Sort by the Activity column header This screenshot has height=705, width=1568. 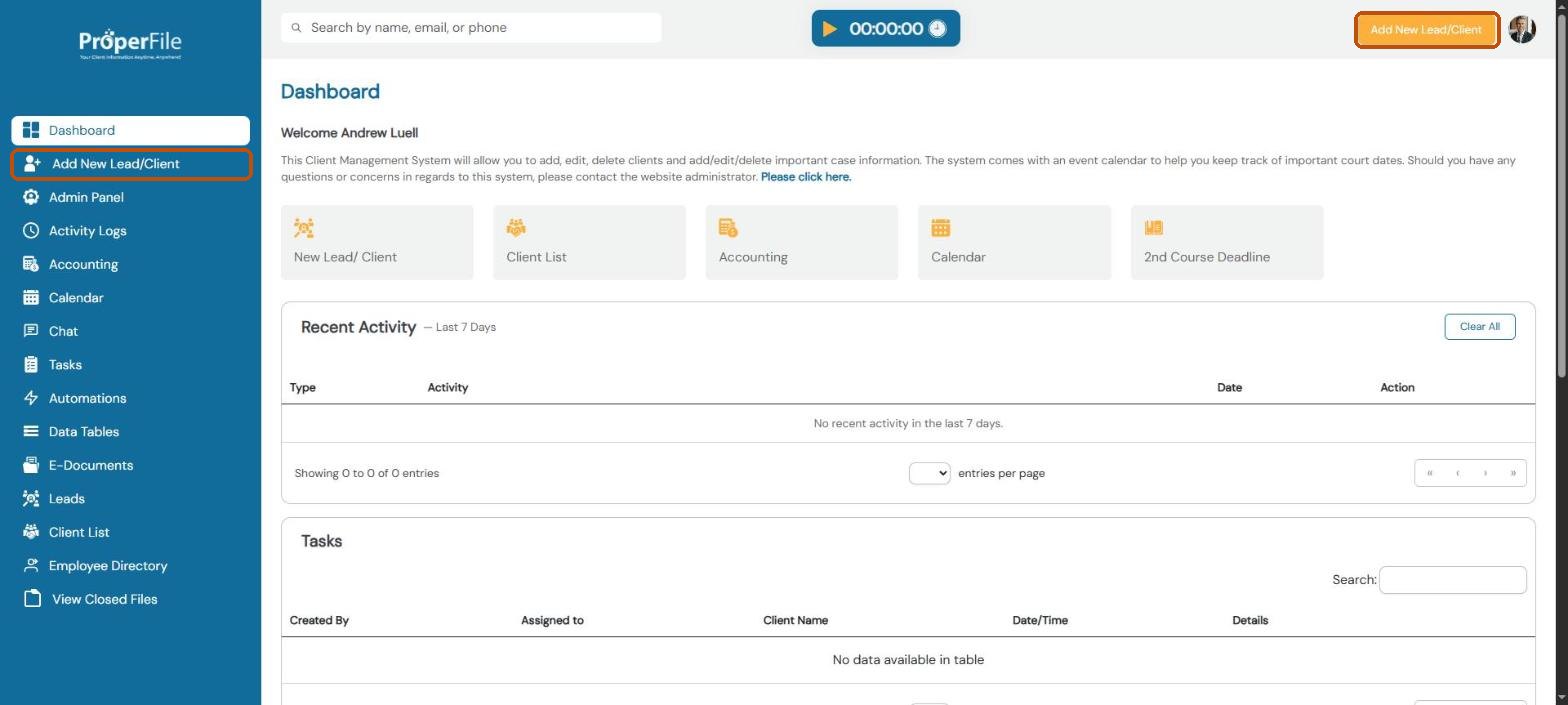tap(447, 387)
